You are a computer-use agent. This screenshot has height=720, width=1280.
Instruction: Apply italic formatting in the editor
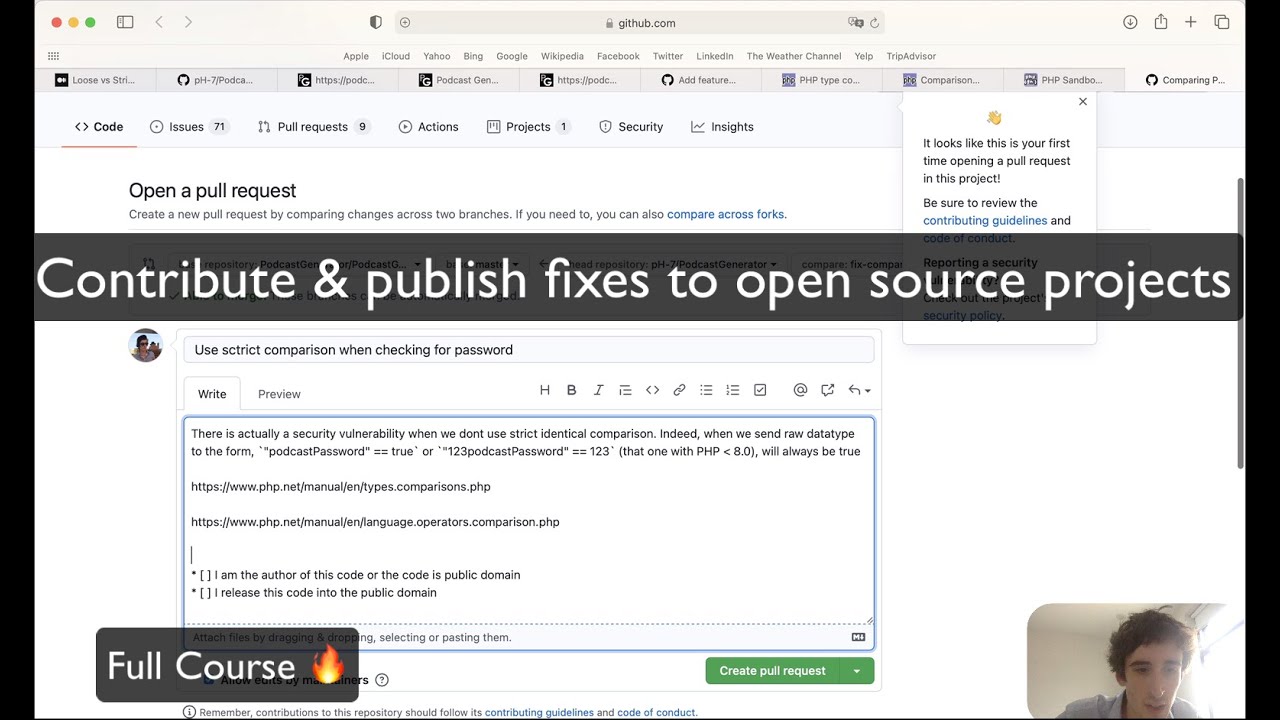click(x=598, y=390)
